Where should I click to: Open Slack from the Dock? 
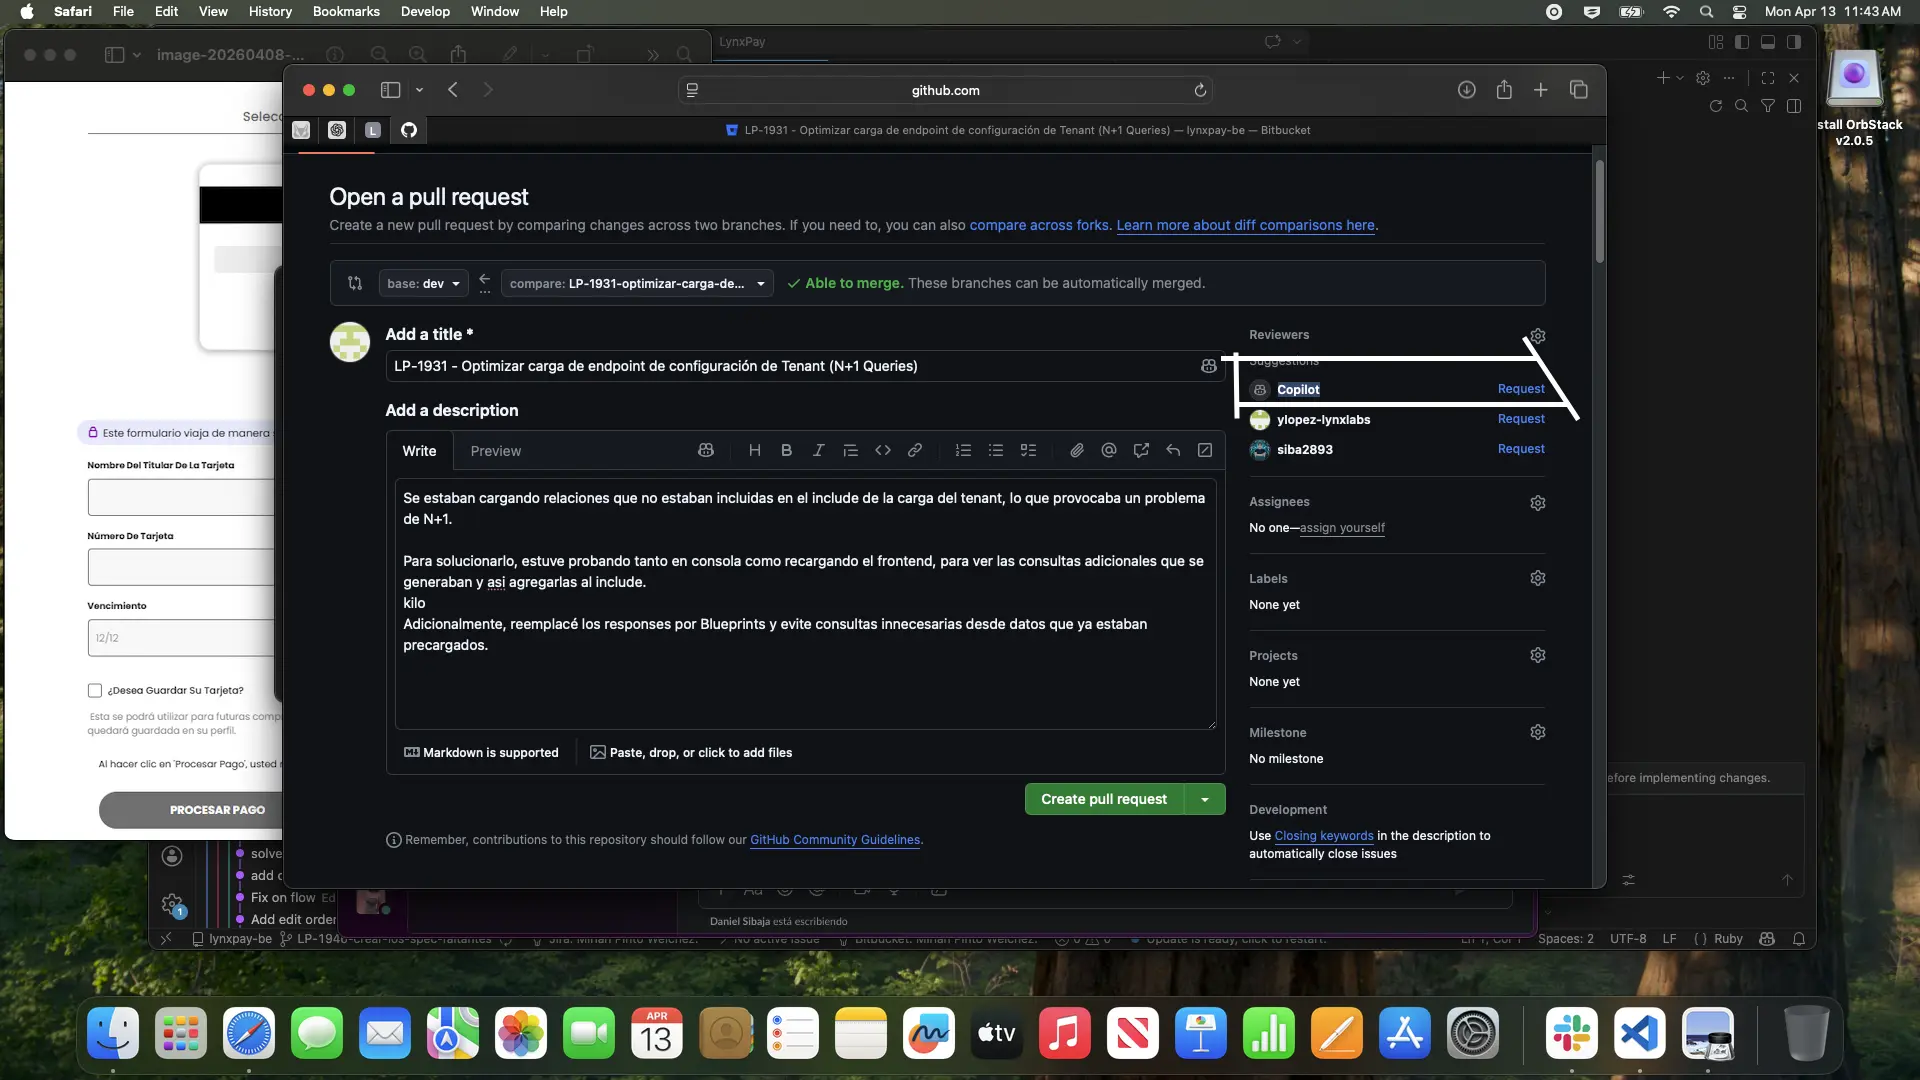(x=1572, y=1034)
